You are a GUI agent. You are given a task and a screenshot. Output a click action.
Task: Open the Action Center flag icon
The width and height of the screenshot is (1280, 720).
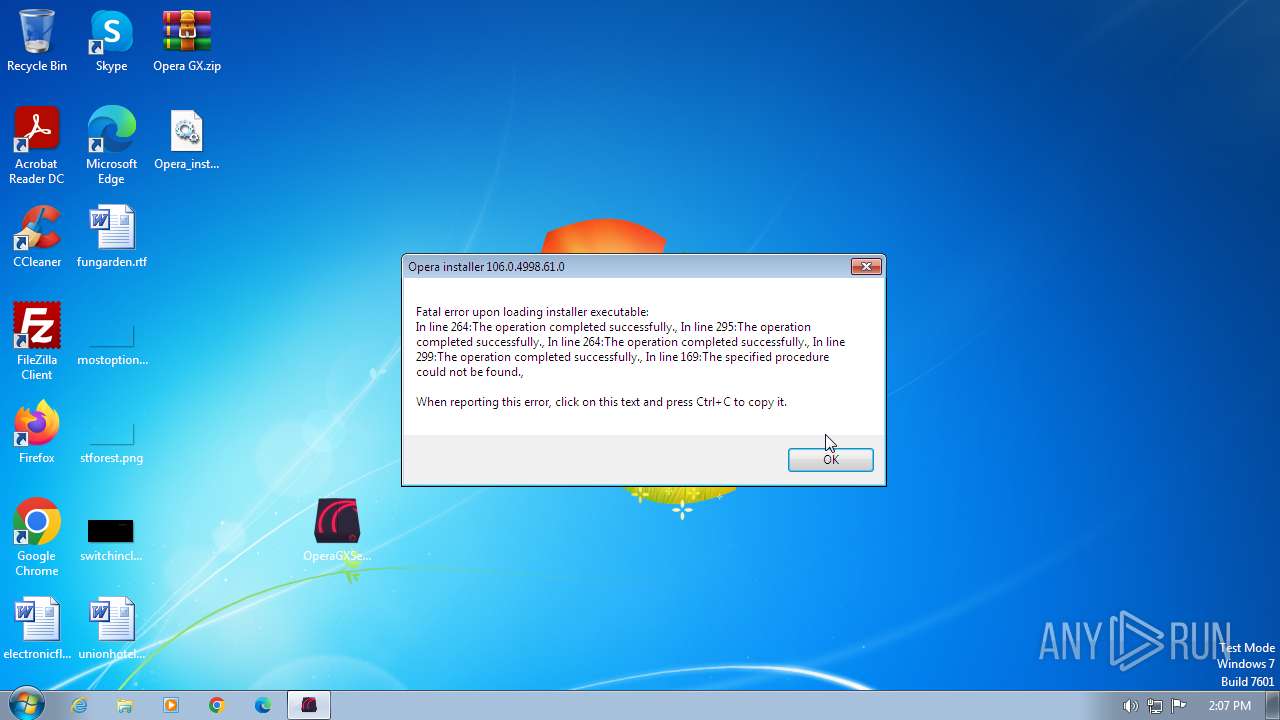[1179, 706]
